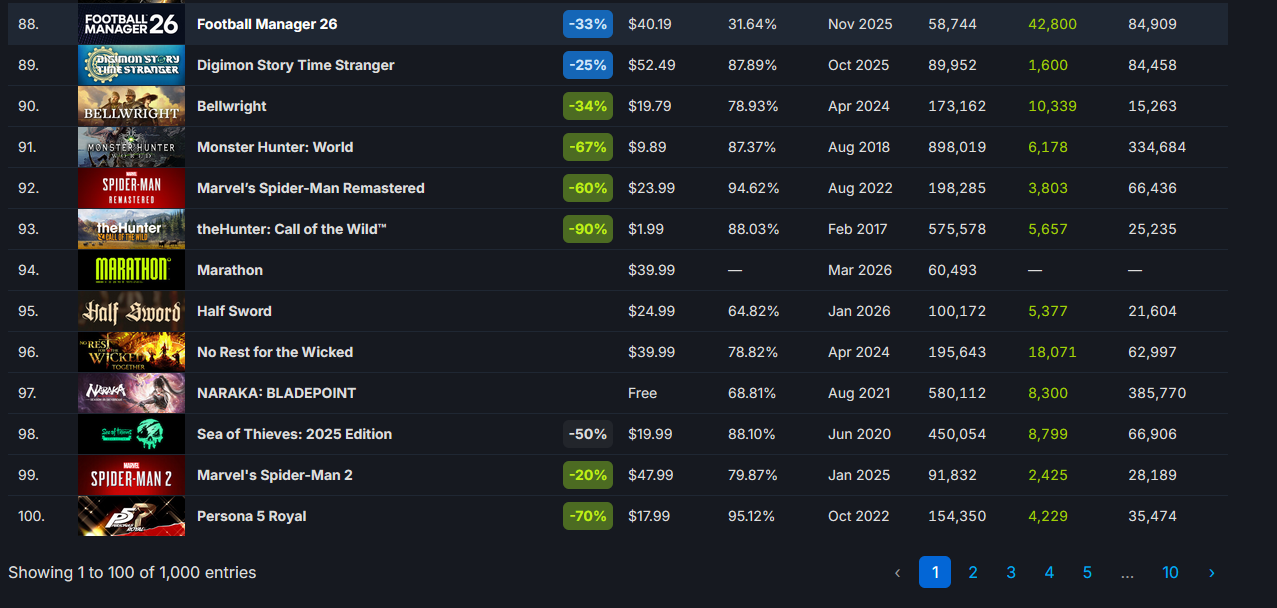Click Spider-Man Remastered -60% discount badge
The width and height of the screenshot is (1277, 608).
tap(588, 188)
